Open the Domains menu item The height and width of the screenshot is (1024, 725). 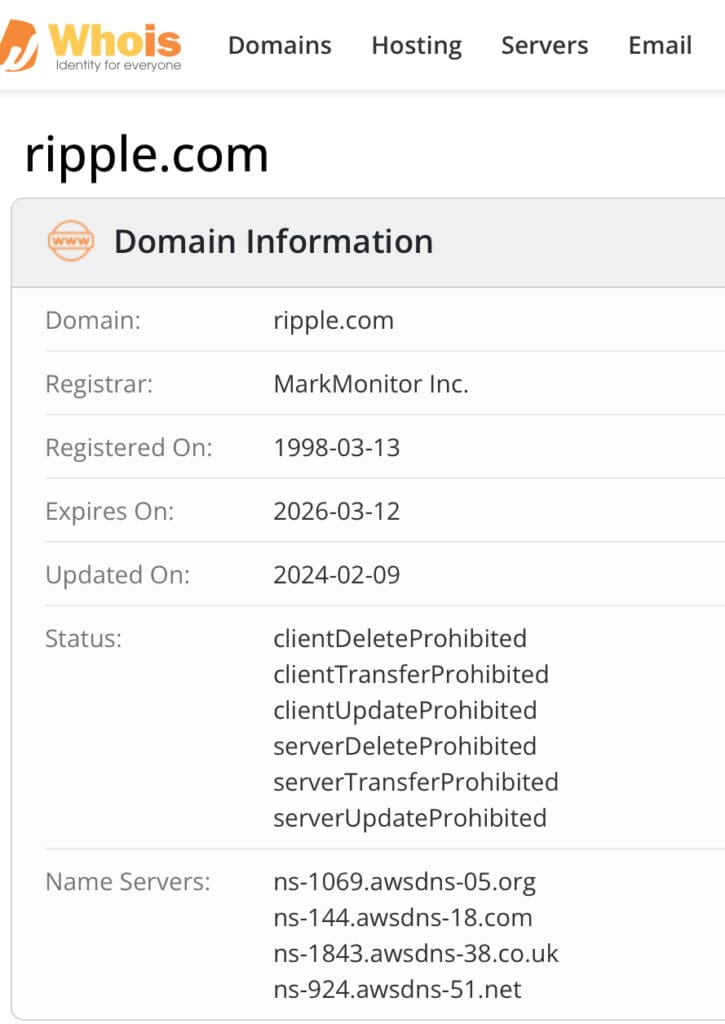tap(280, 45)
